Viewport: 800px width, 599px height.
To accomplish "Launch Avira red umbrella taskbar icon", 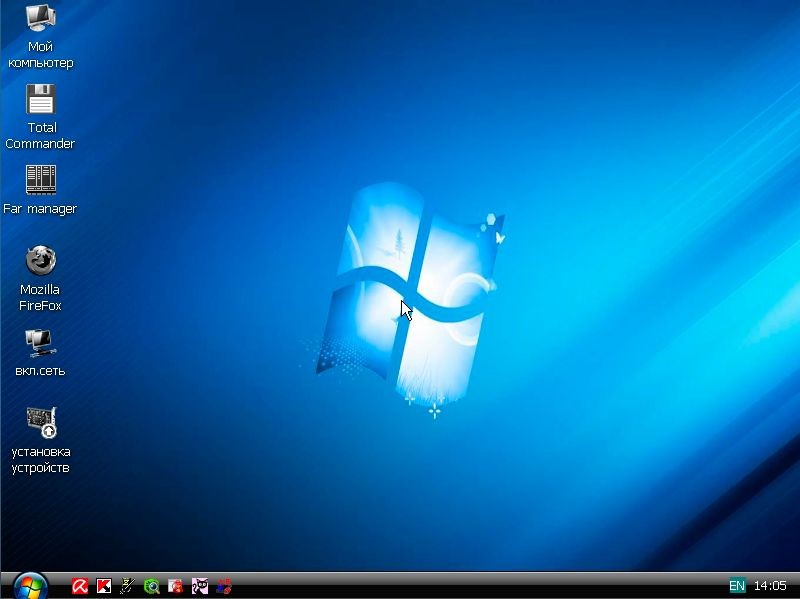I will click(x=80, y=586).
